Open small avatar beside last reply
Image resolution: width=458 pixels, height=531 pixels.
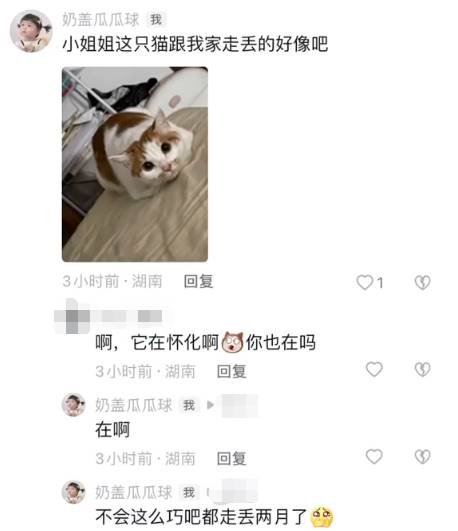[x=73, y=492]
